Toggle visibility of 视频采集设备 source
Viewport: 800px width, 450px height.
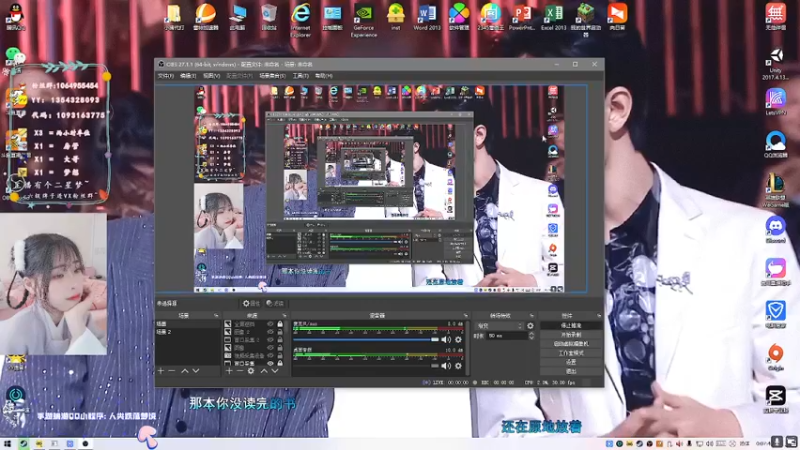coord(270,356)
